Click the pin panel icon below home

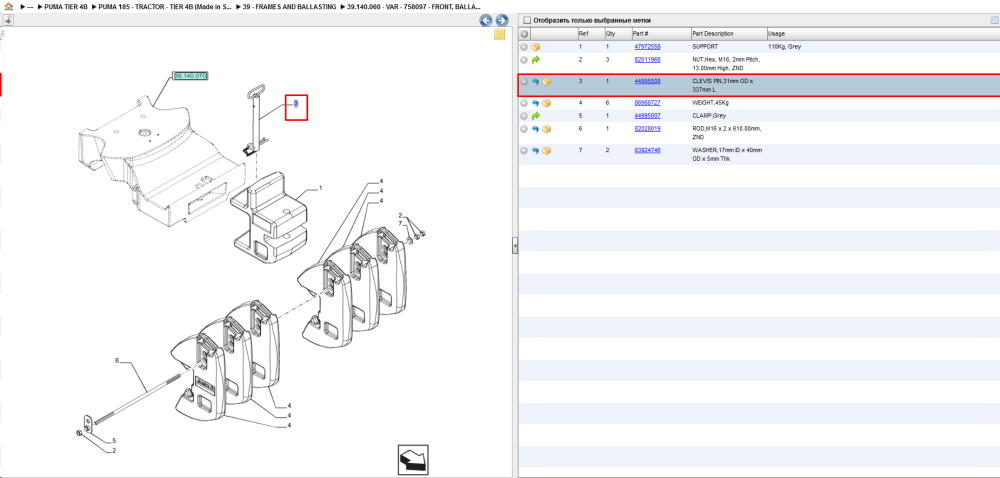click(x=7, y=20)
